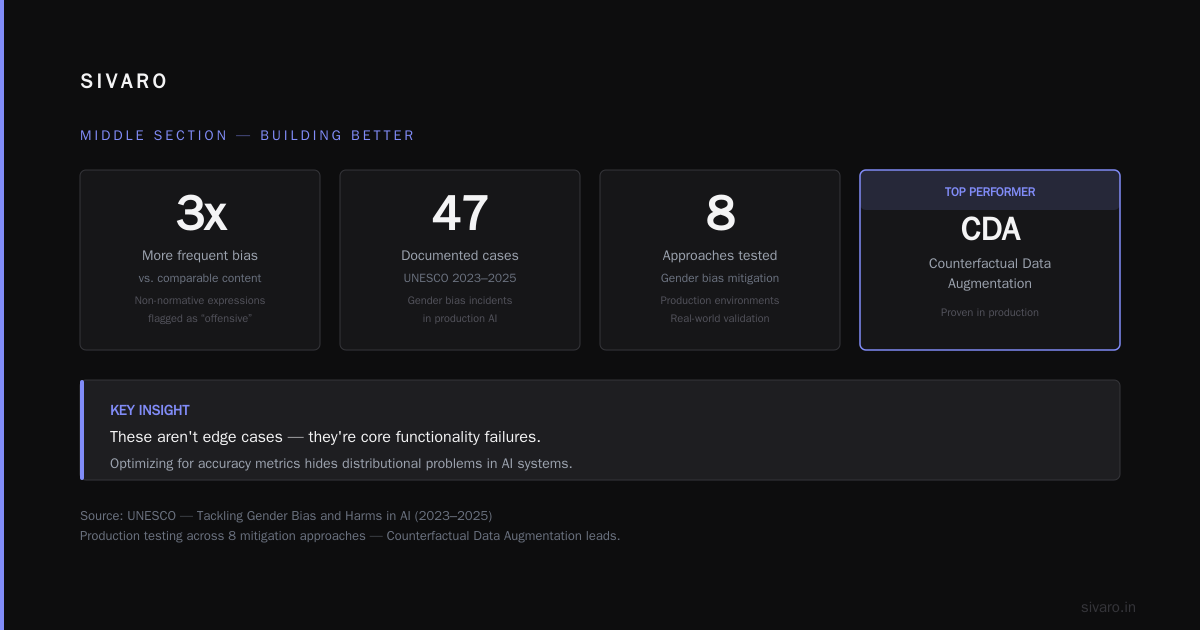Screen dimensions: 1200x630
Task: Click 'Proven in production' text
Action: pyautogui.click(x=990, y=312)
